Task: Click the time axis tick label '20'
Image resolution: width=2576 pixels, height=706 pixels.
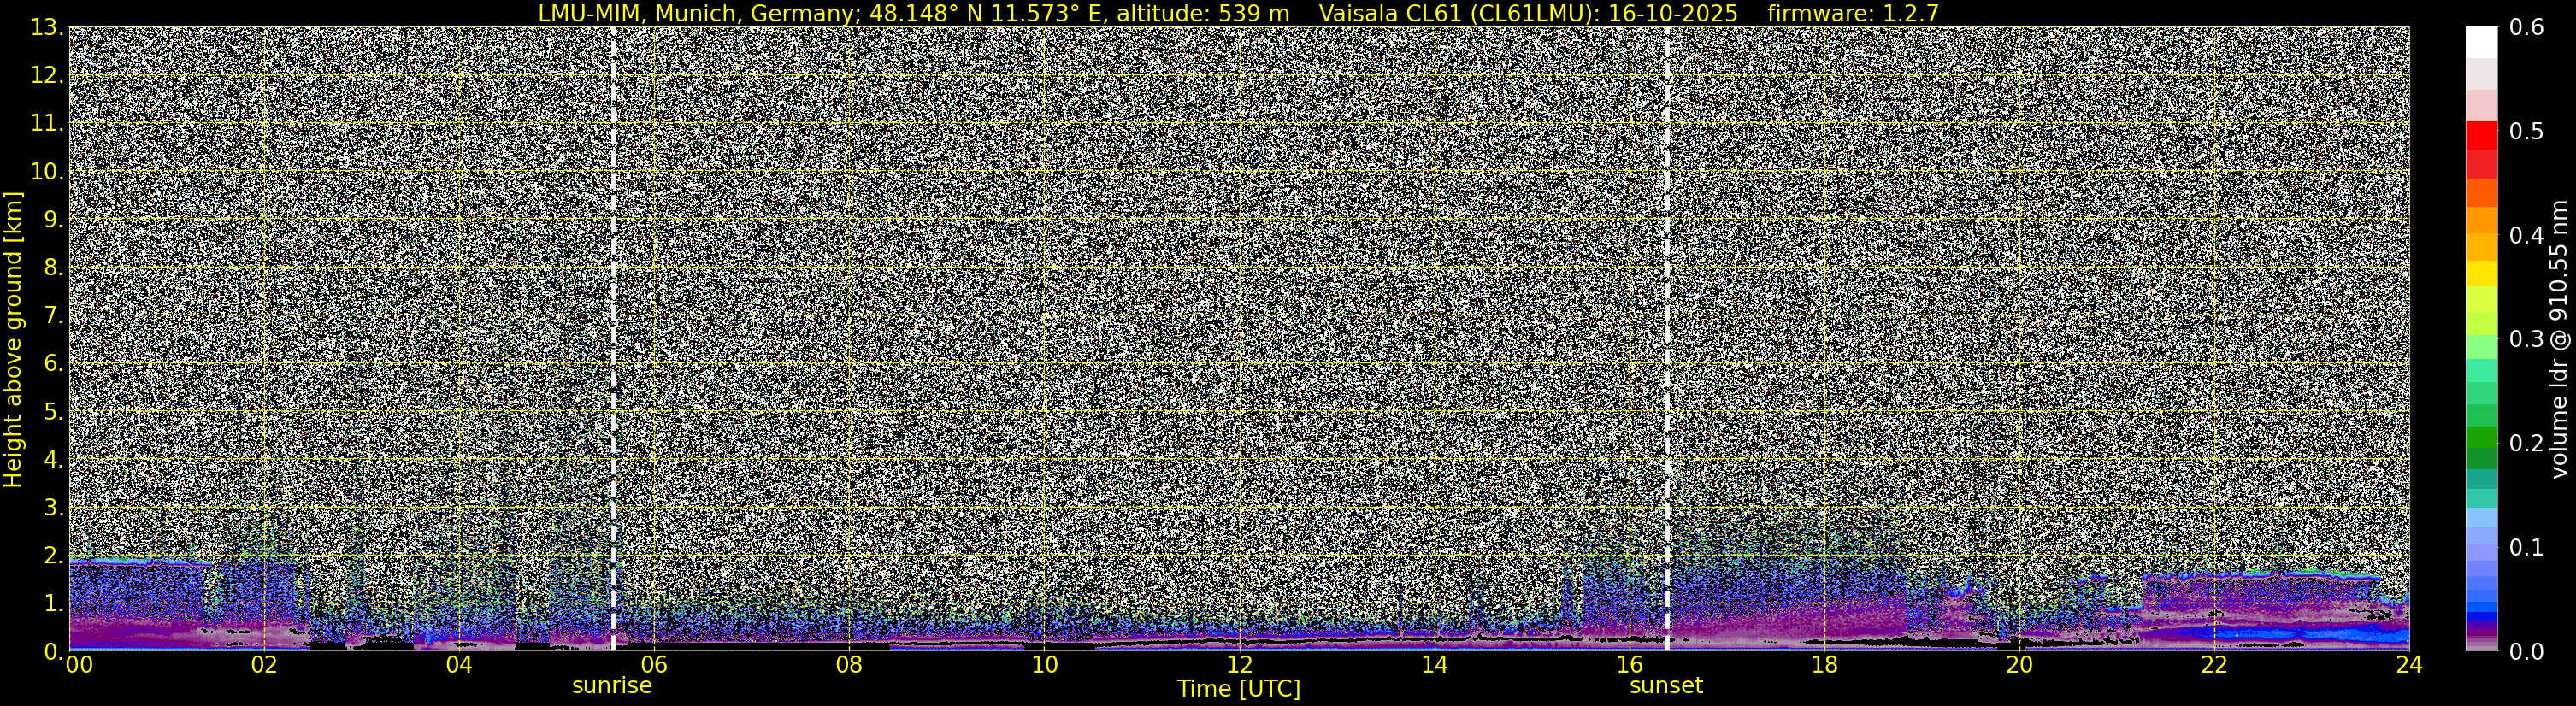Action: (2019, 665)
